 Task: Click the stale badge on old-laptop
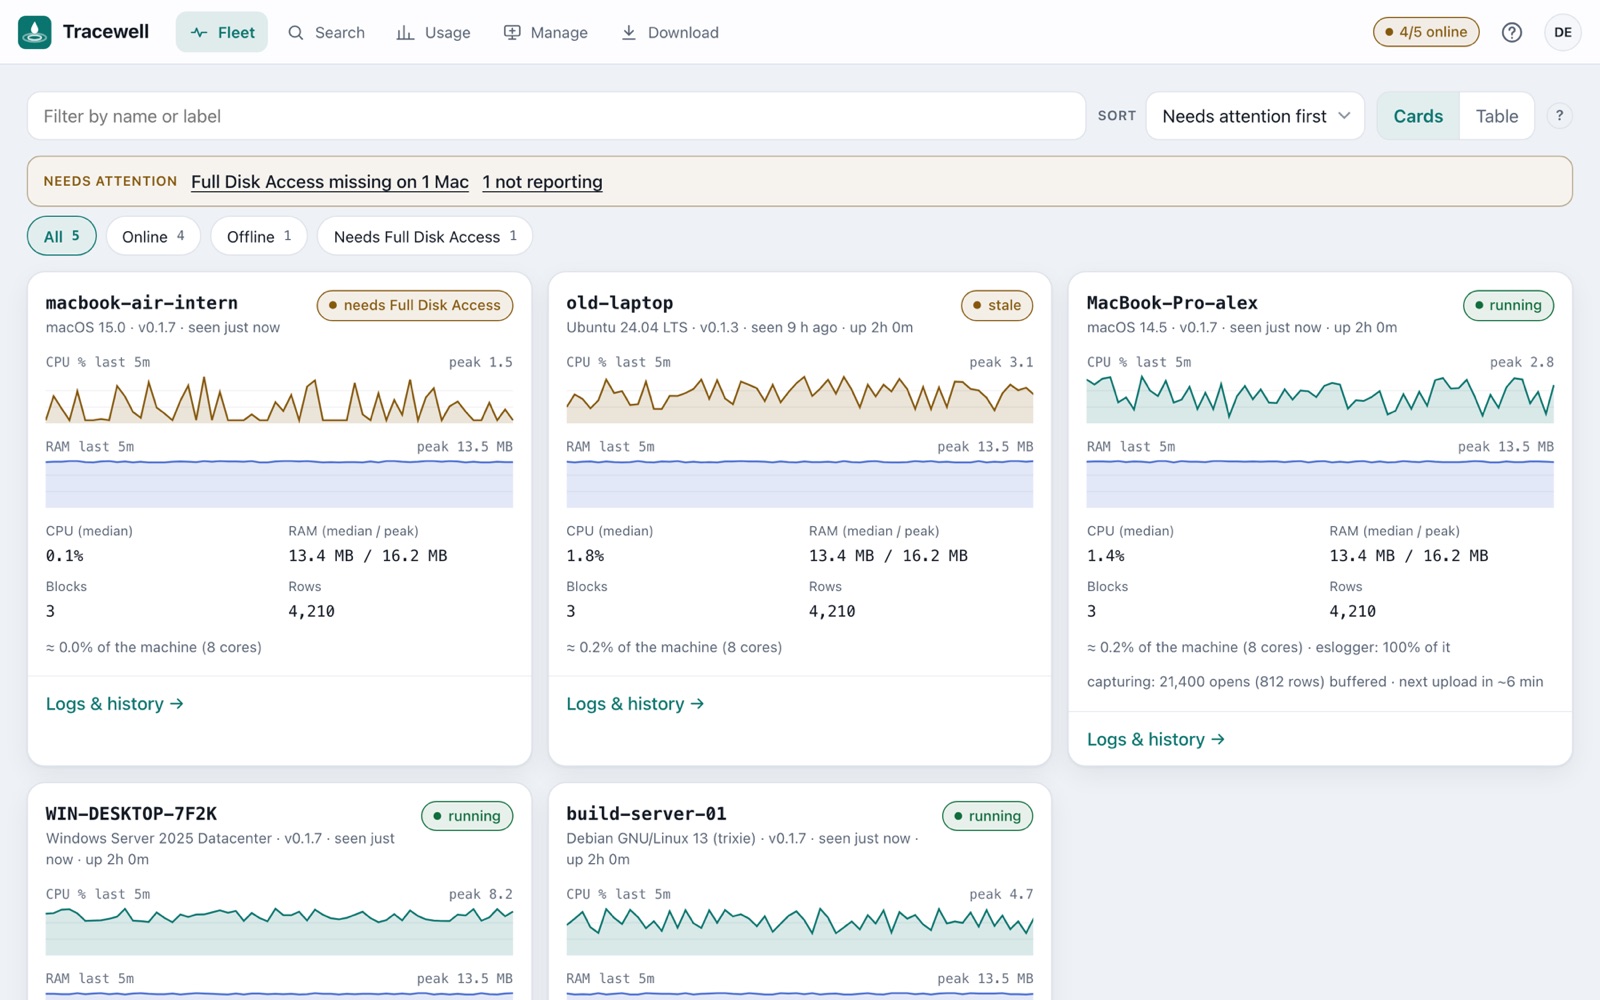[x=997, y=305]
